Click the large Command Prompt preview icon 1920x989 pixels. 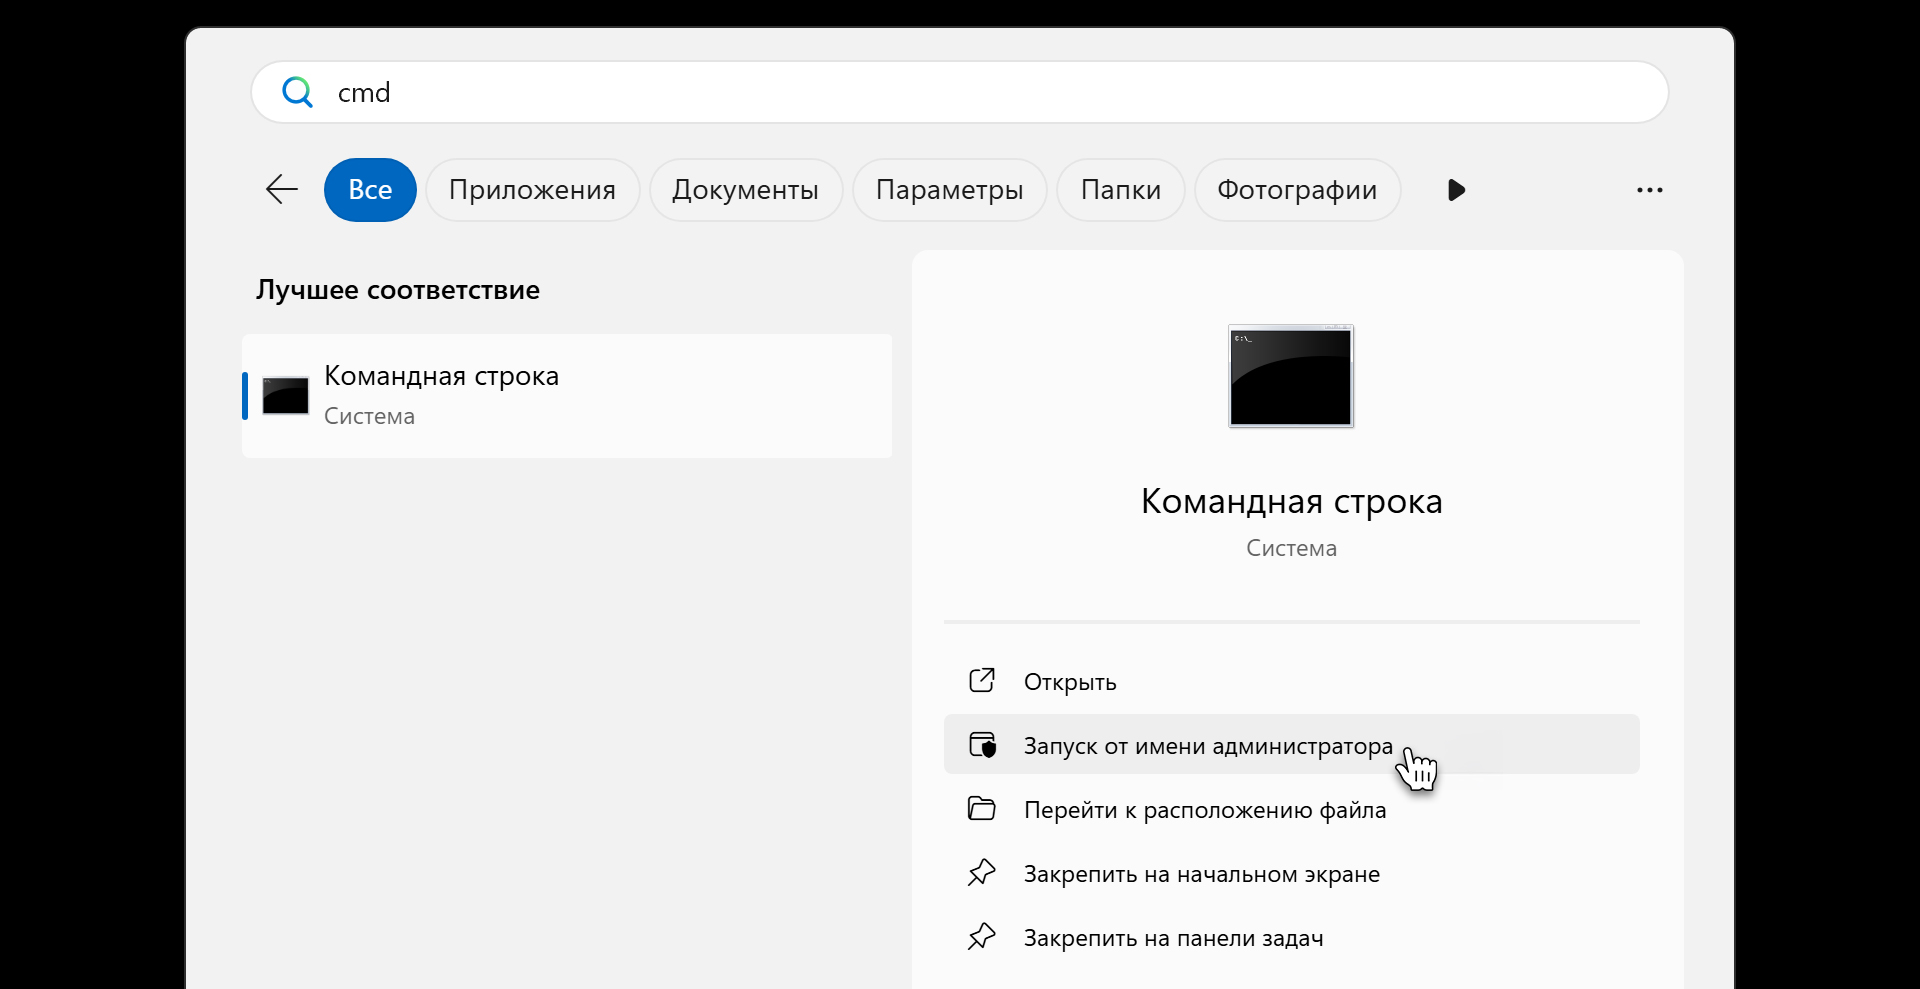[1290, 377]
